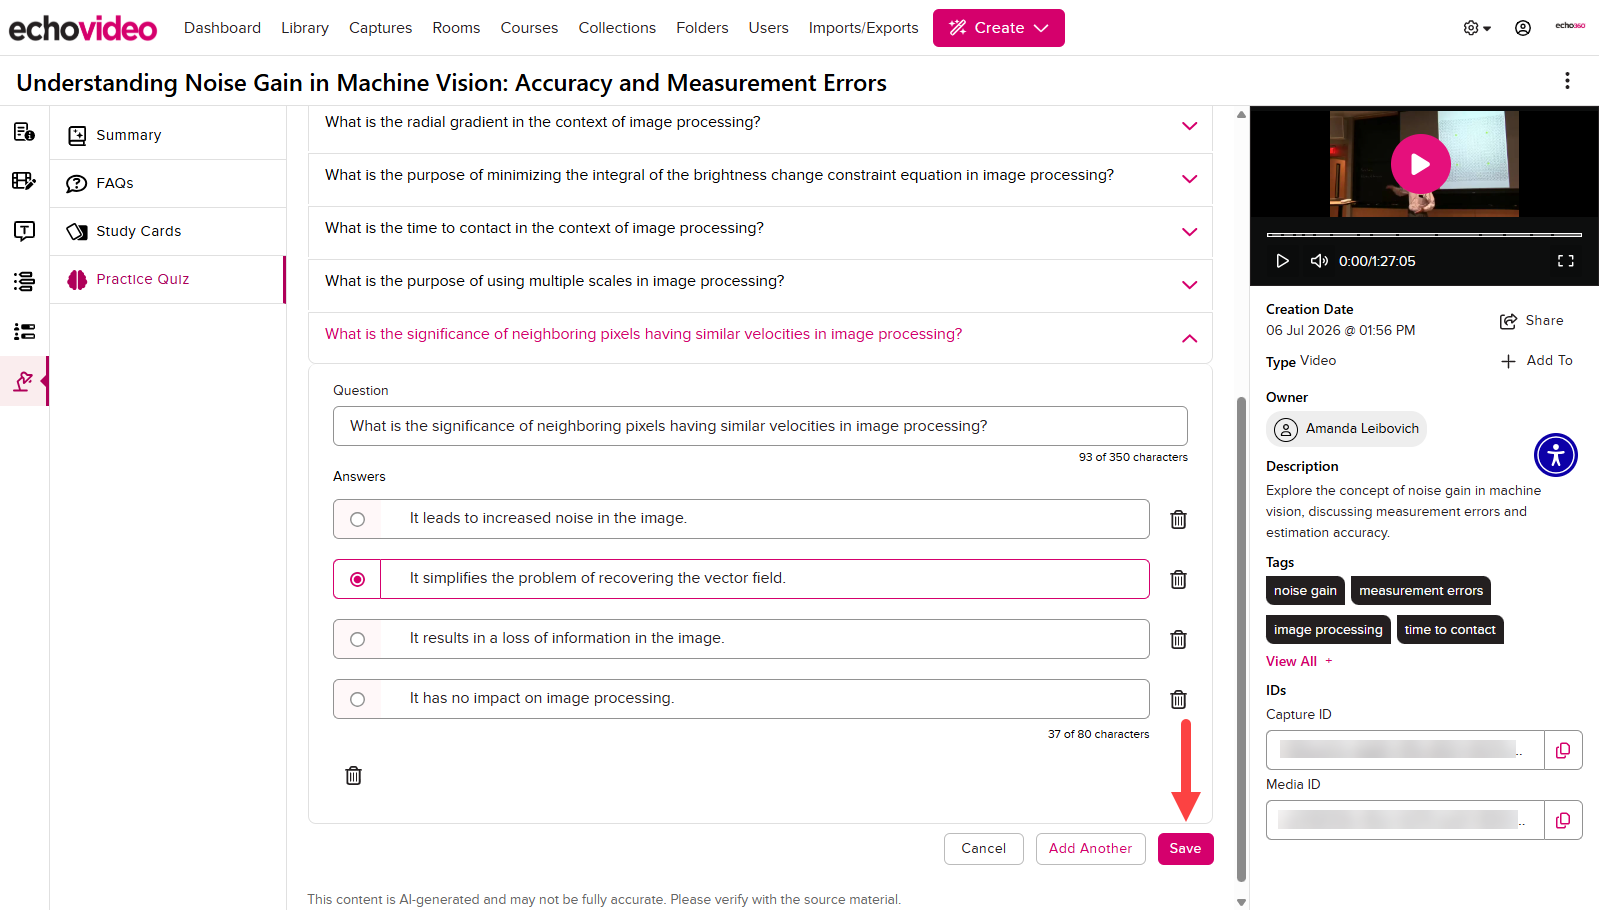Open the Create dropdown button
The image size is (1599, 910).
(x=998, y=28)
